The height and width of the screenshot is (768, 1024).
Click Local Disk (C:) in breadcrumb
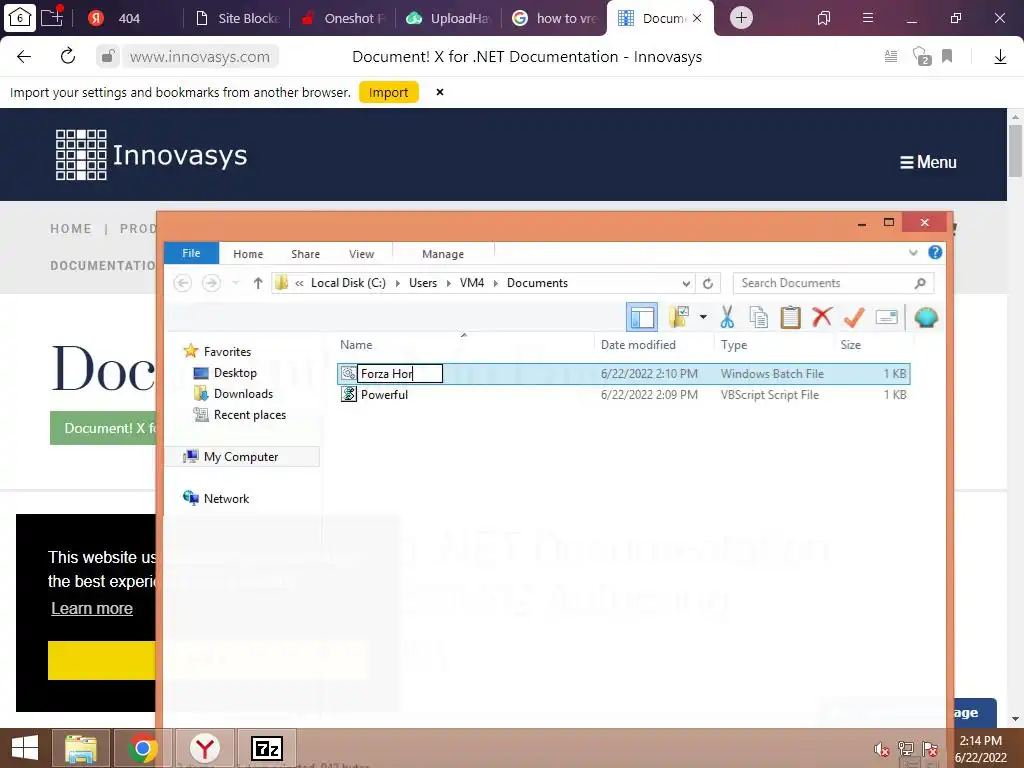(348, 283)
